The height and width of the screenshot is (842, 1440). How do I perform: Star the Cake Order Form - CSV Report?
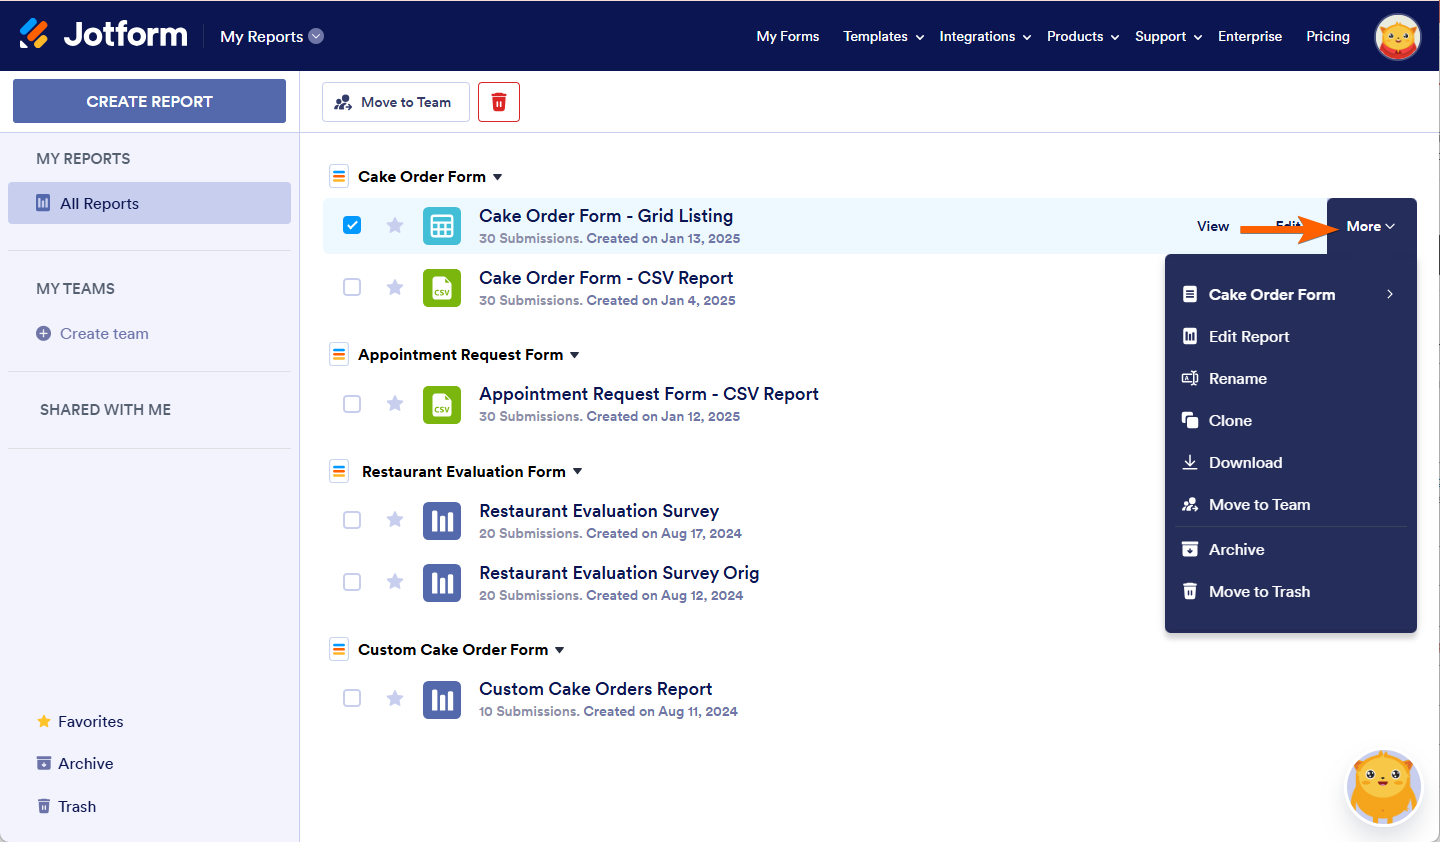tap(395, 288)
